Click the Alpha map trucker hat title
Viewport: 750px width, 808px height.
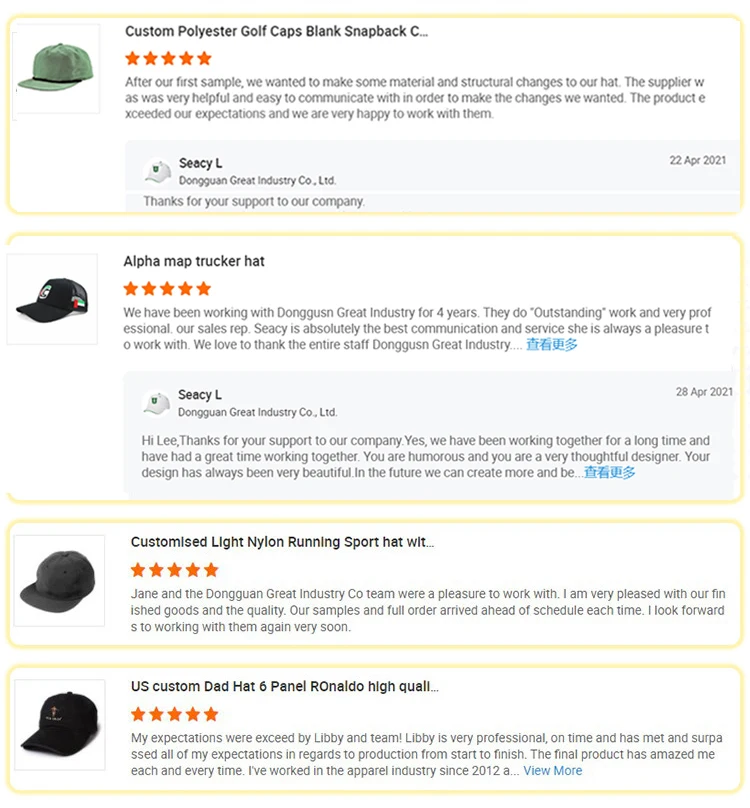[x=194, y=261]
